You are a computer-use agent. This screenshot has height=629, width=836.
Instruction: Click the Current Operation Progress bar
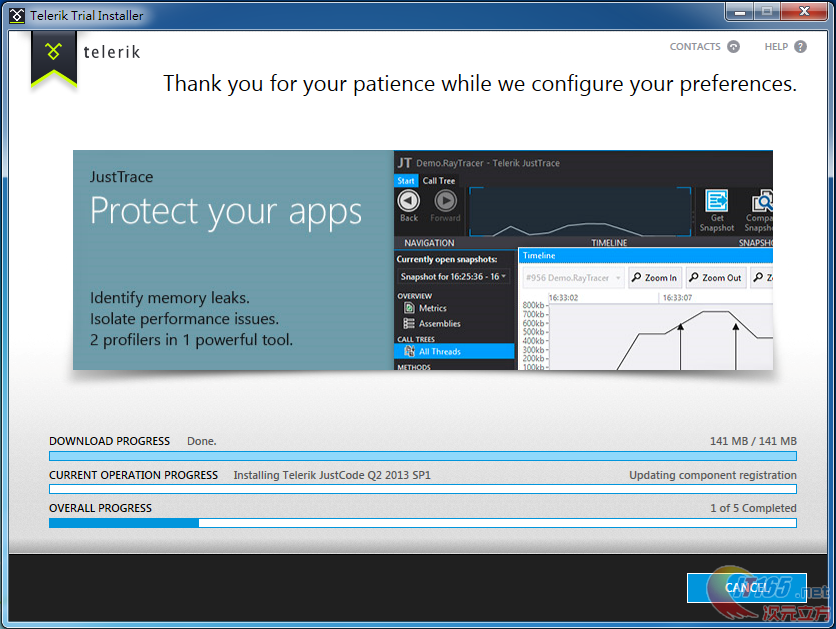click(423, 489)
